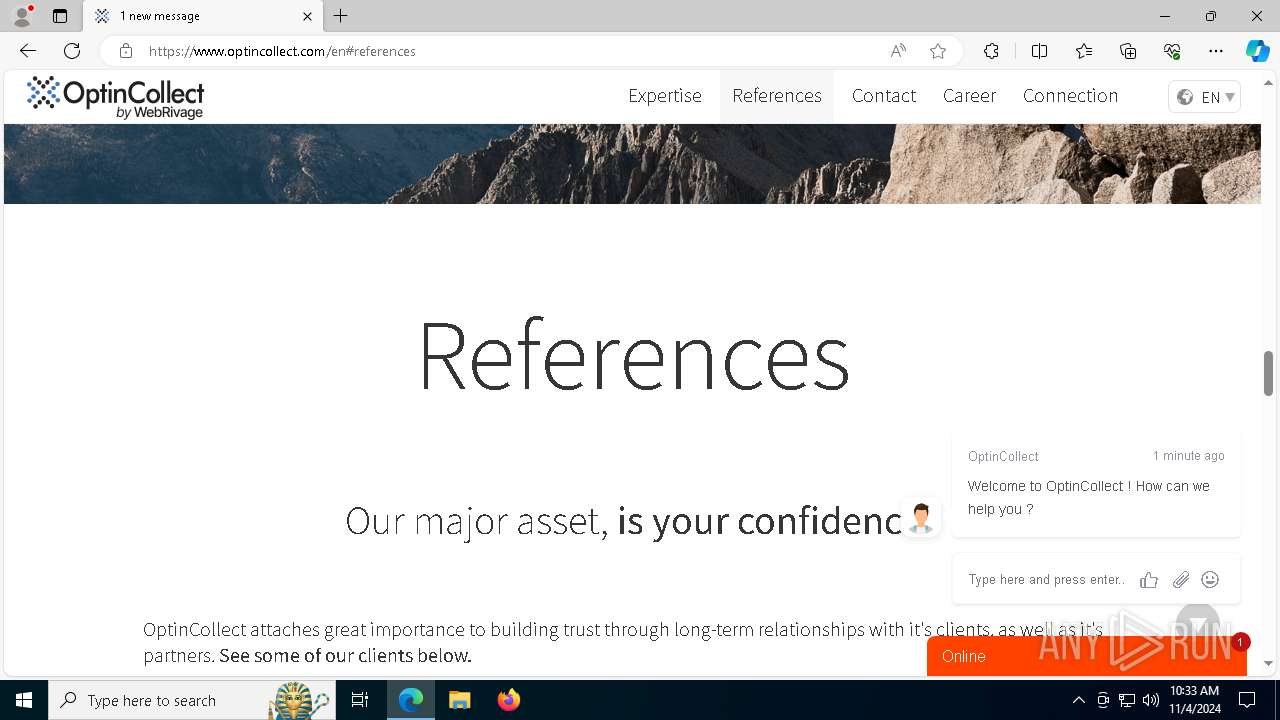This screenshot has width=1280, height=720.
Task: Open Contact menu item
Action: (x=884, y=96)
